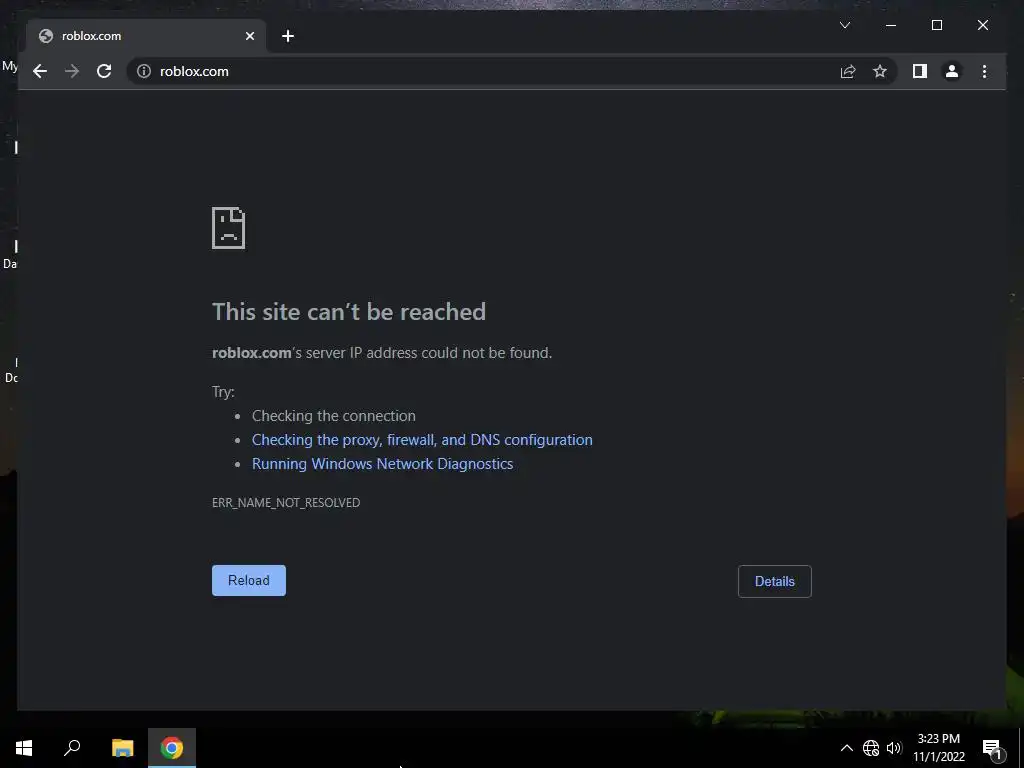Click the ERR_NAME_NOT_RESOLVED error code
This screenshot has height=768, width=1024.
pos(286,502)
